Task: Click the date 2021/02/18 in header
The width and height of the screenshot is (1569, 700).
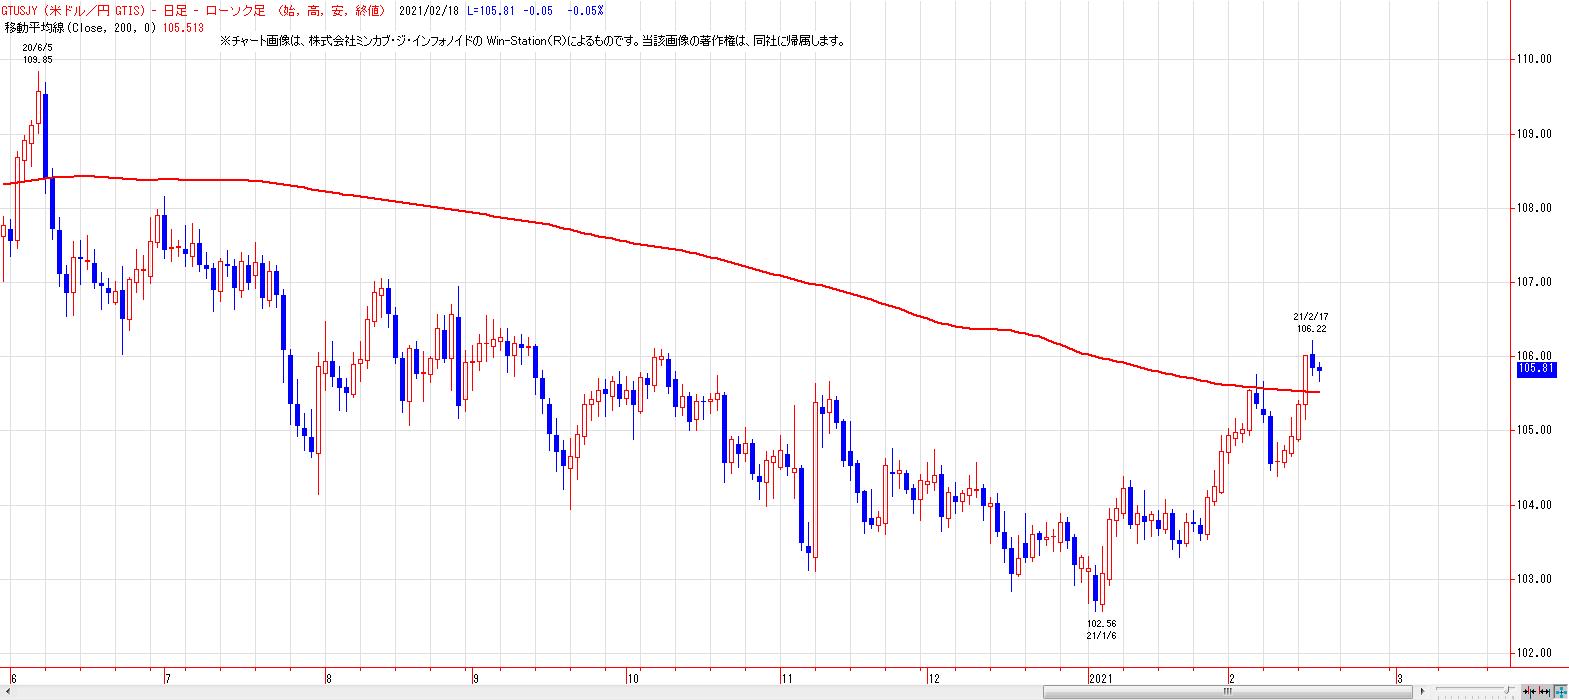Action: (x=427, y=10)
